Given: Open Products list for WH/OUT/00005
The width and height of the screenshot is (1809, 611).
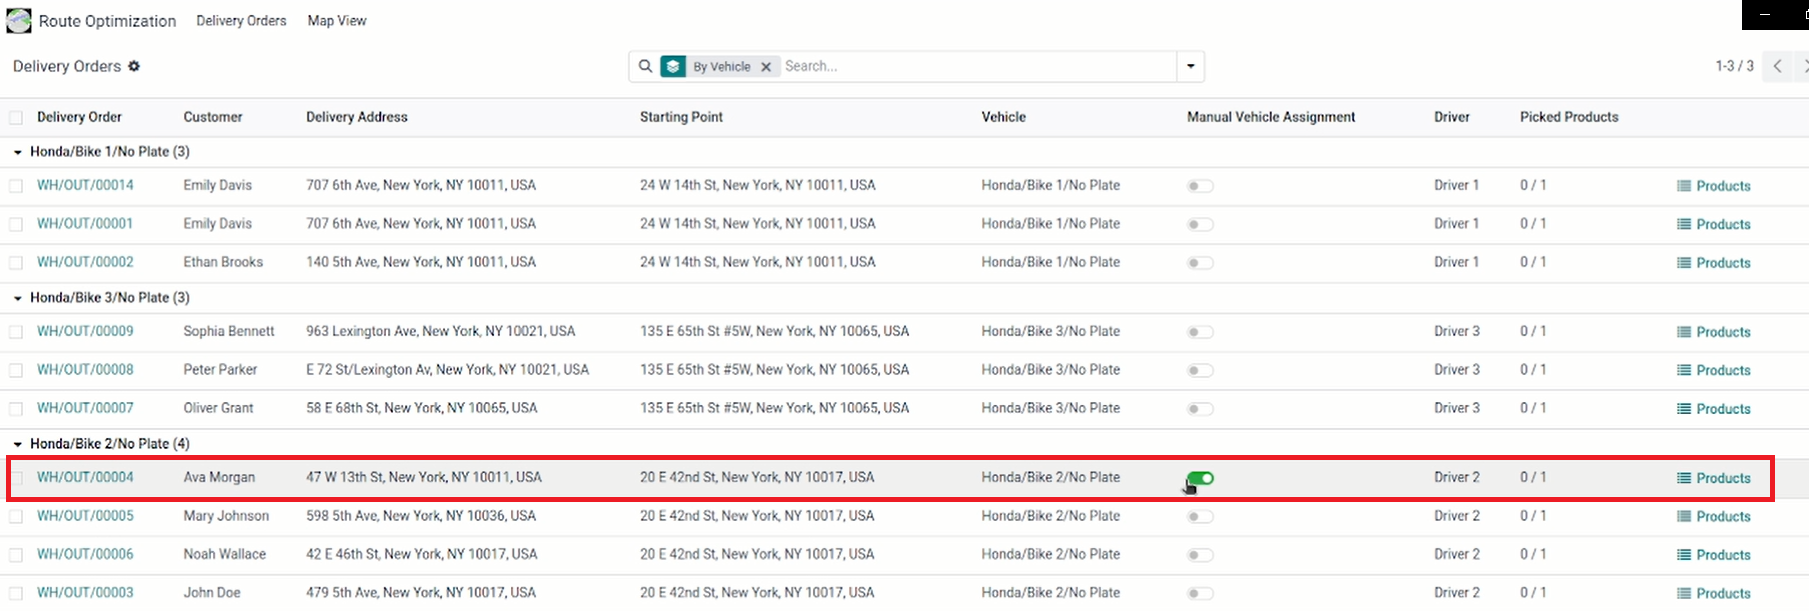Looking at the screenshot, I should 1714,517.
